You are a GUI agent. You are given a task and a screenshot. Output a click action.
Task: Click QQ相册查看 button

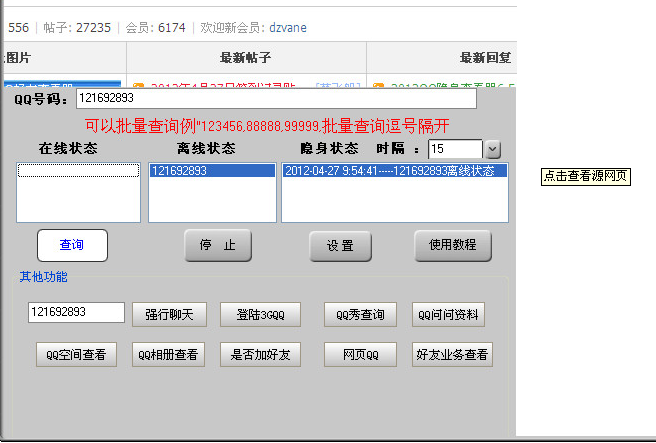tap(168, 354)
